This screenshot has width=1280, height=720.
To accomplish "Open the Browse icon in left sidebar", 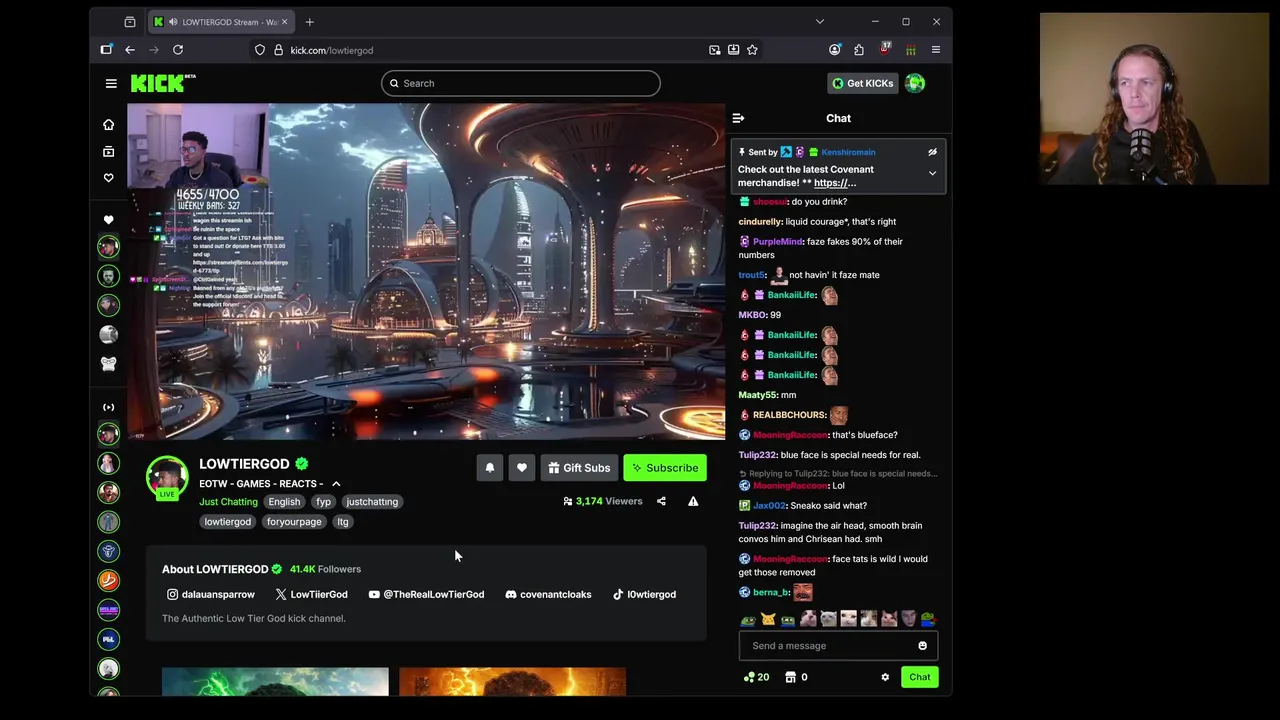I will click(x=108, y=151).
